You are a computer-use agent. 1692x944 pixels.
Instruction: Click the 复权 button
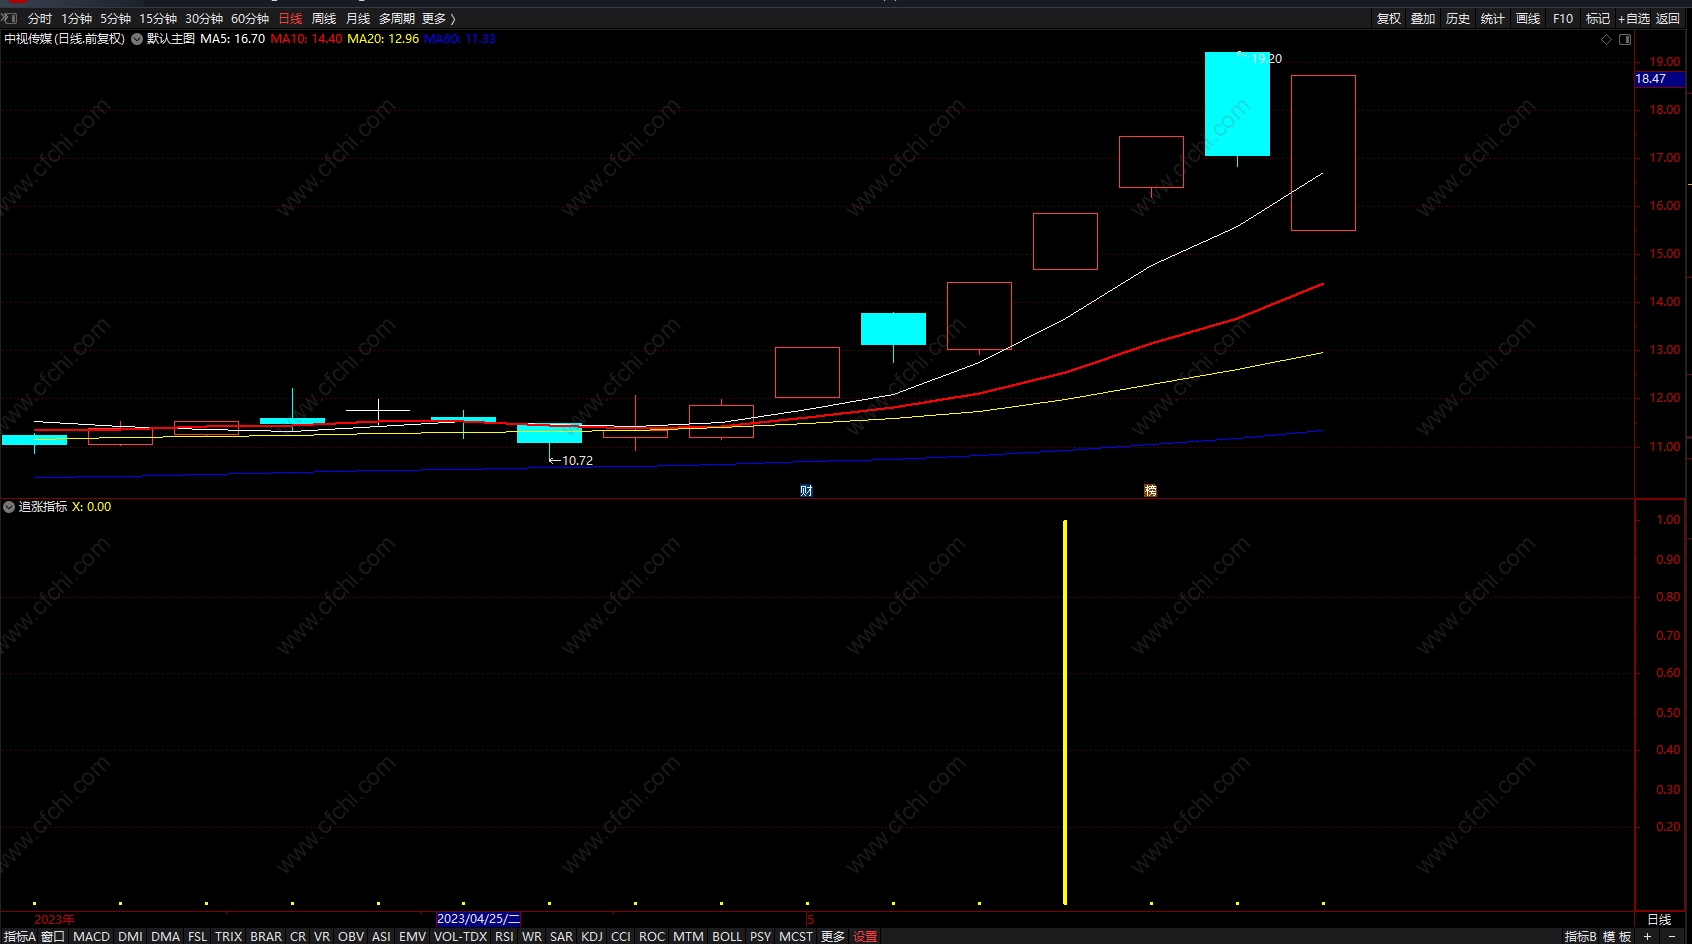pos(1389,19)
